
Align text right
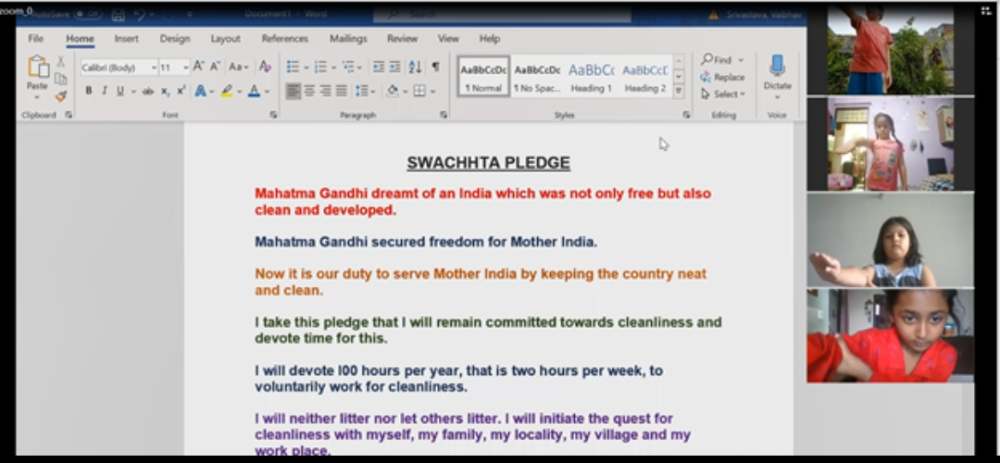(325, 91)
